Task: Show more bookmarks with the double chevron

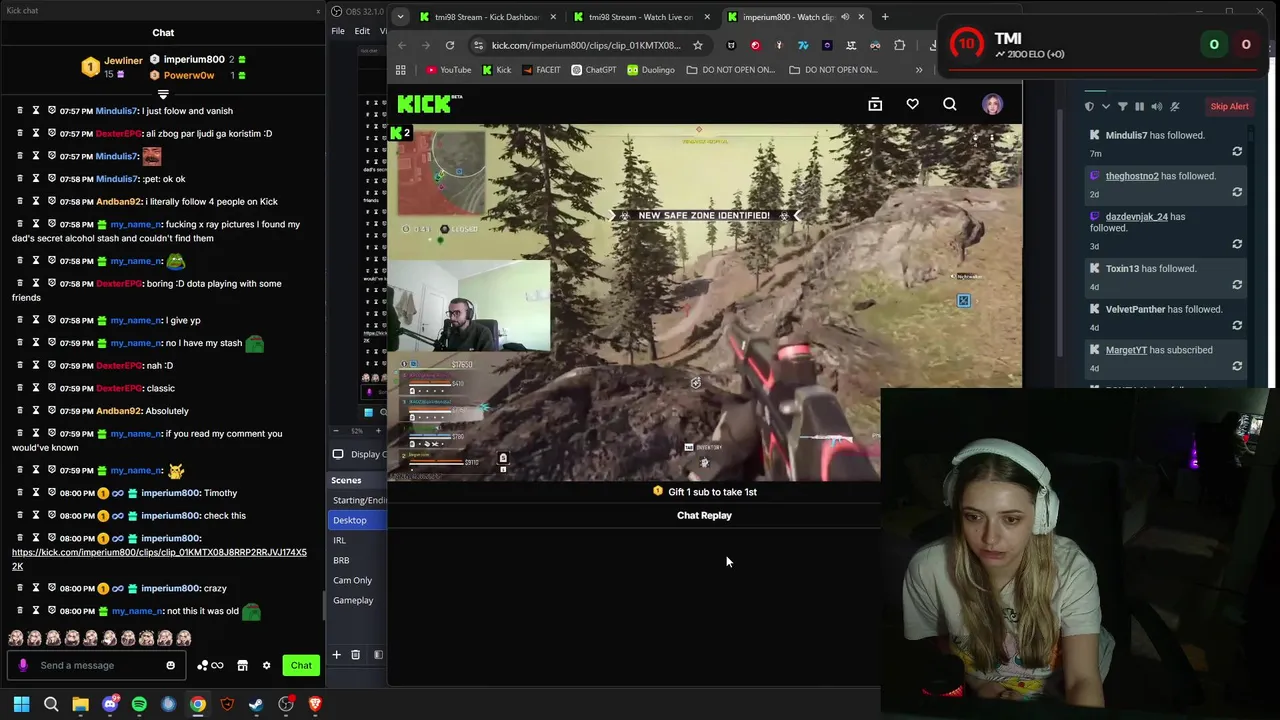Action: (x=918, y=70)
